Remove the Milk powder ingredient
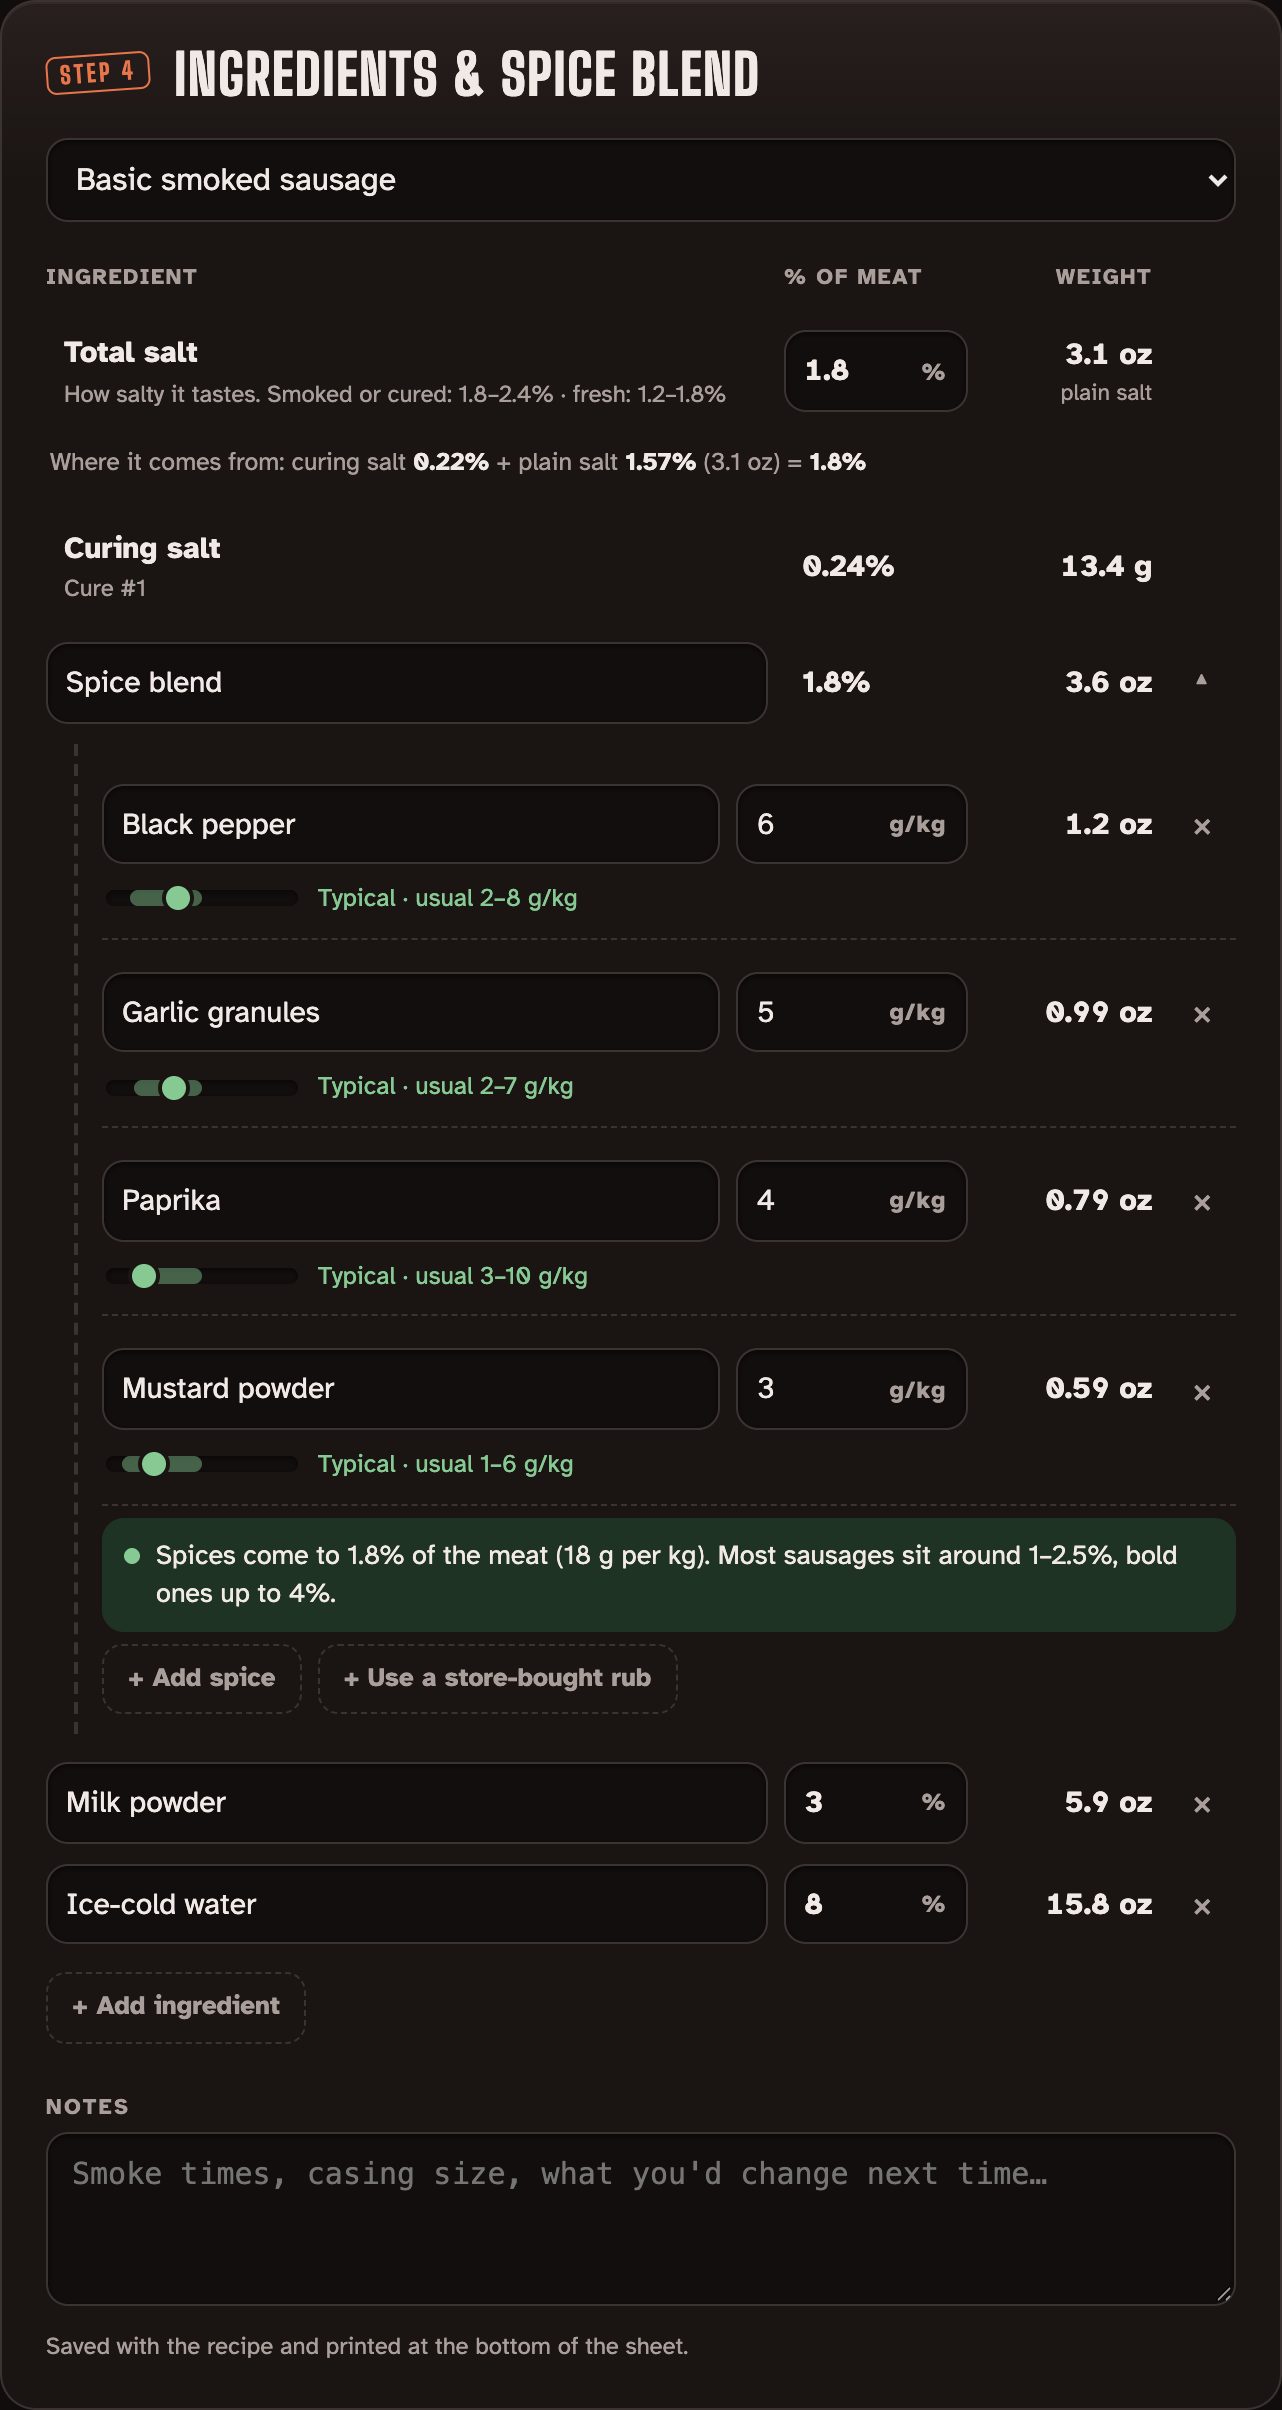Viewport: 1282px width, 2410px height. click(x=1202, y=1804)
